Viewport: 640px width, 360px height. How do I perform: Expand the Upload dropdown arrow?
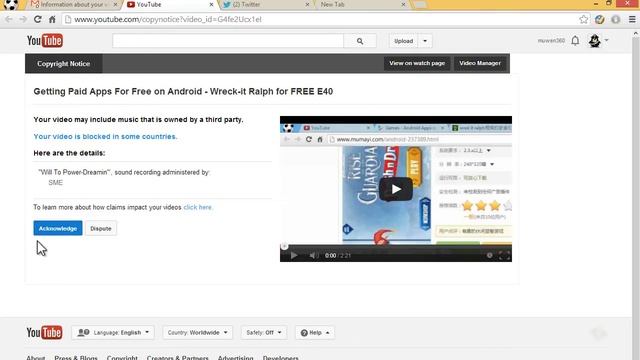tap(425, 41)
